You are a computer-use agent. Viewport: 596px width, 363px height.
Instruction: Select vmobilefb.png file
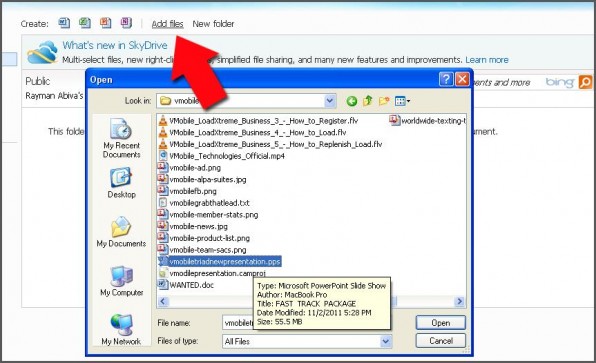tap(187, 191)
